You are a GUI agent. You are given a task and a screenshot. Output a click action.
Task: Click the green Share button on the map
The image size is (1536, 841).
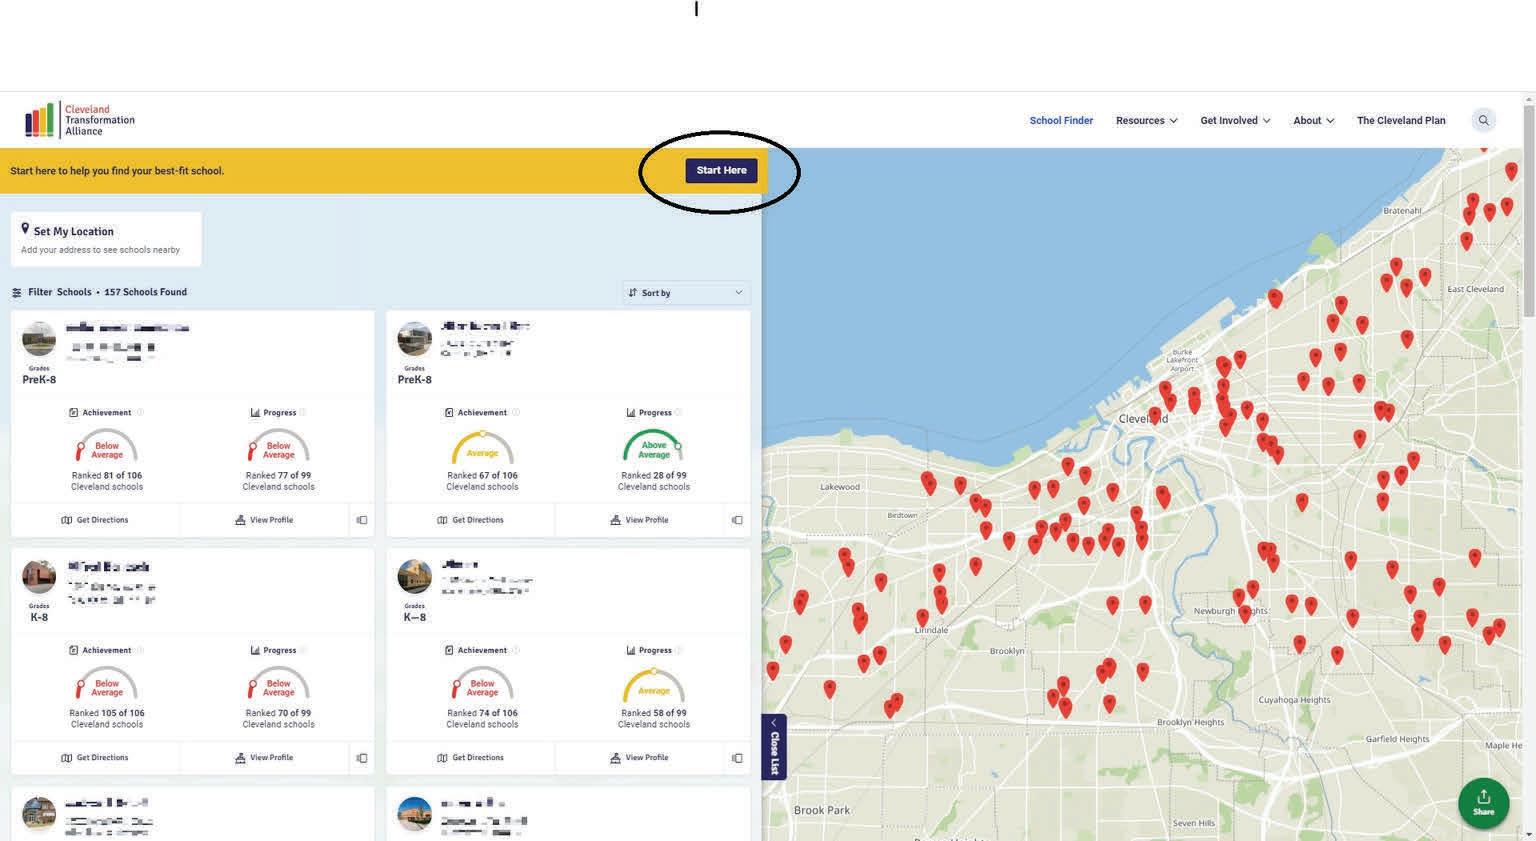point(1484,803)
